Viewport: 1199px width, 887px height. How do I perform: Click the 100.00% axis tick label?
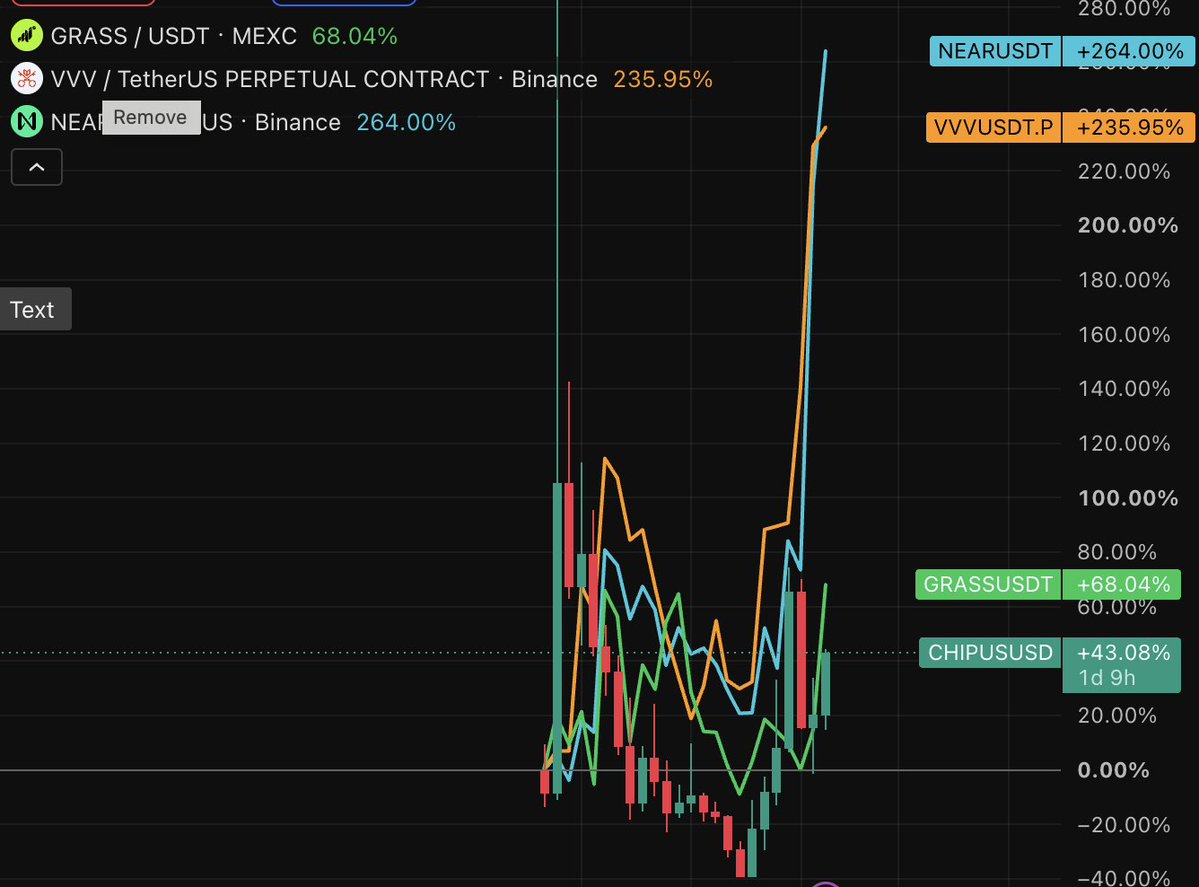pos(1127,498)
